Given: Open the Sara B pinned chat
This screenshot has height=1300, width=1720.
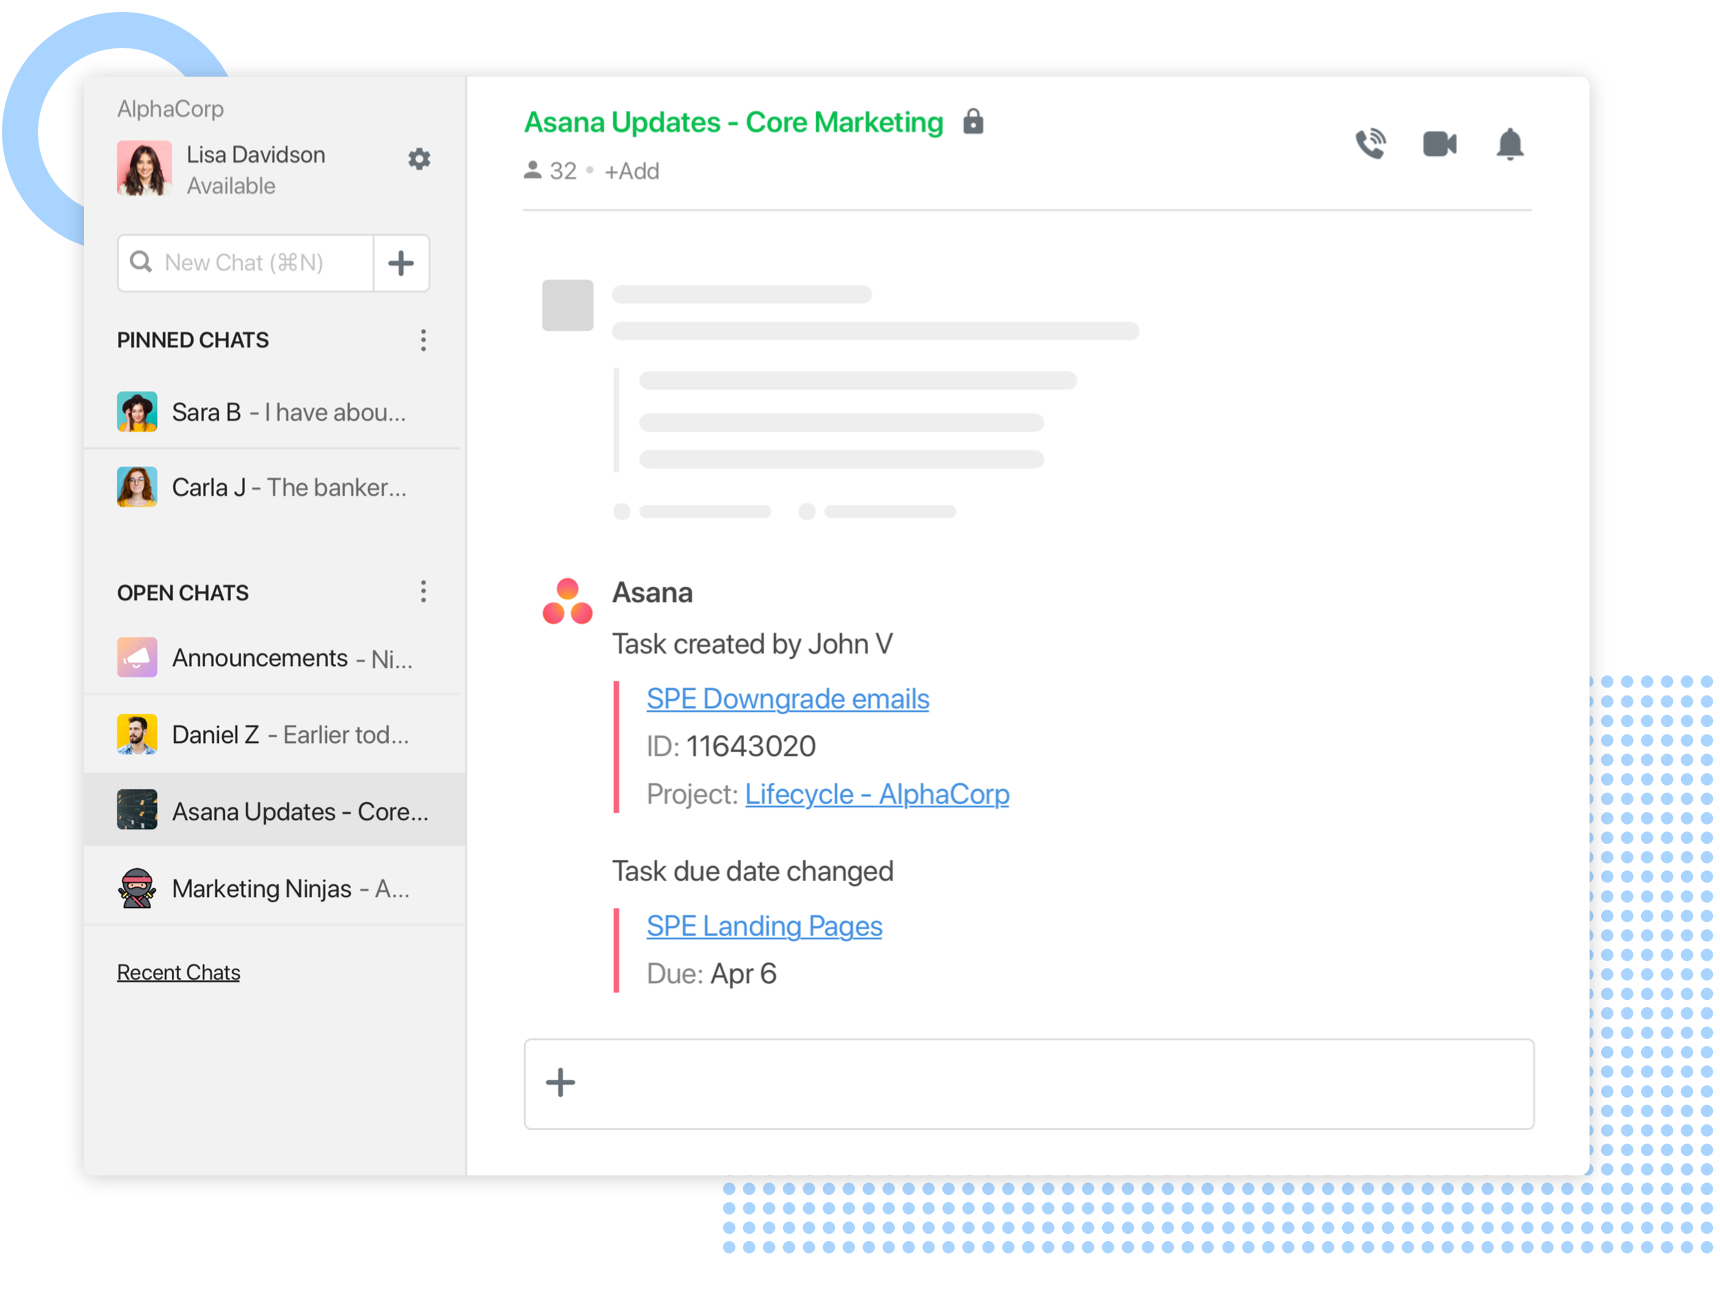Looking at the screenshot, I should (274, 412).
